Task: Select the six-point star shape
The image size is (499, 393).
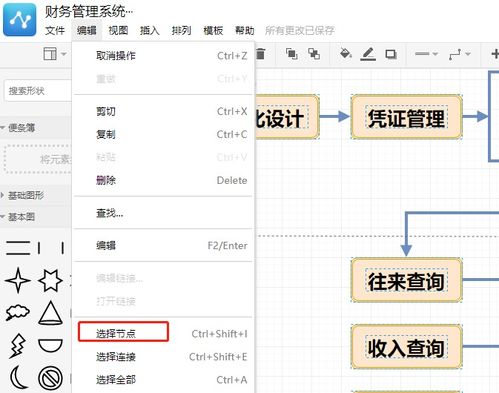Action: tap(50, 280)
